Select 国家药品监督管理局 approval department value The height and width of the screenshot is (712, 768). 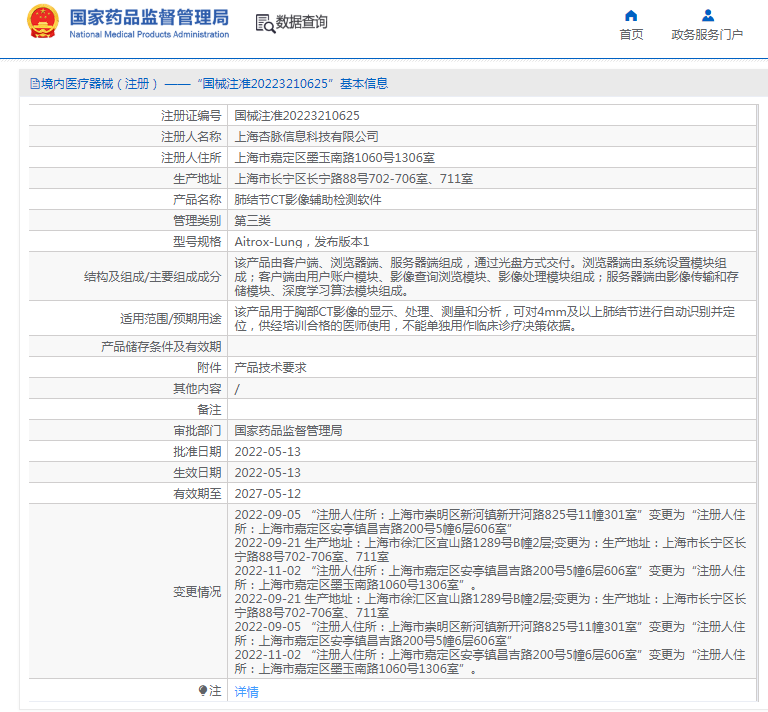pyautogui.click(x=288, y=431)
